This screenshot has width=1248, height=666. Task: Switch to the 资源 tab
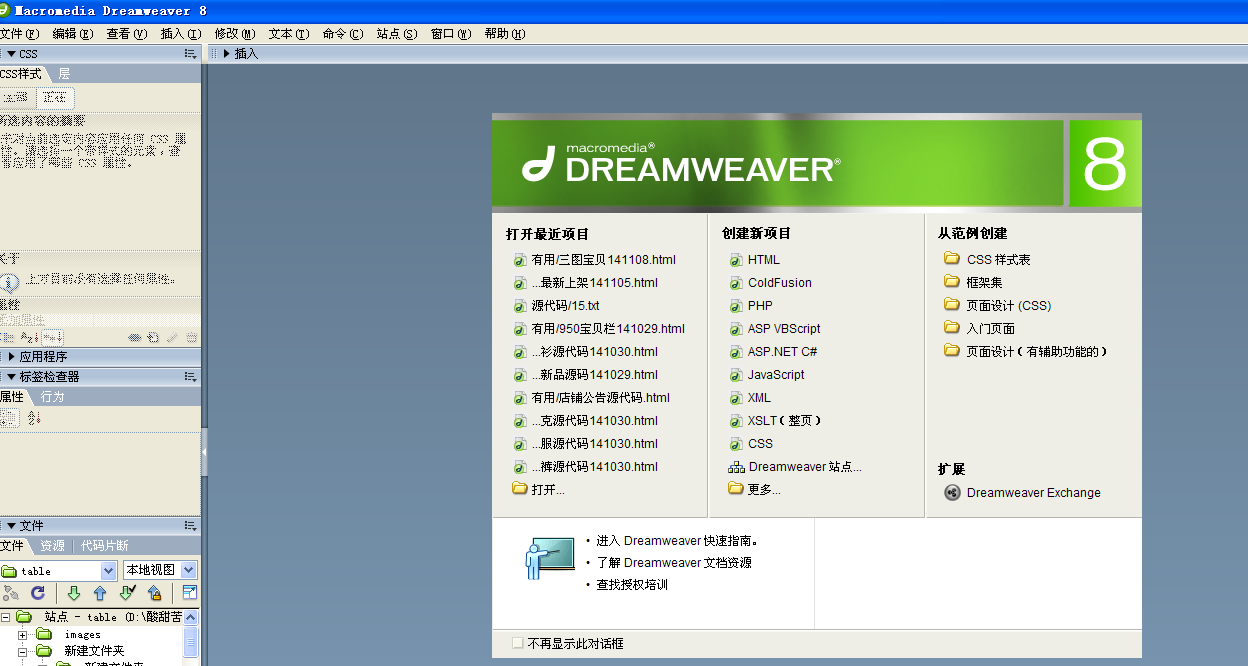pos(52,546)
